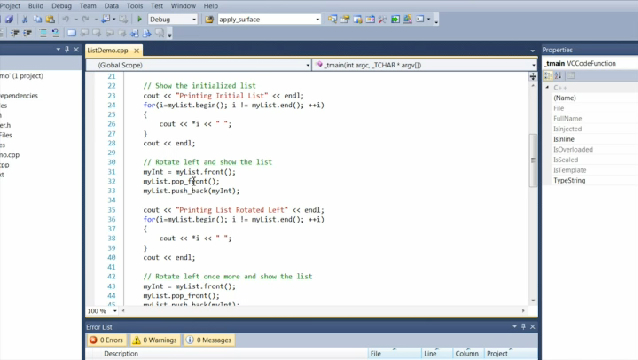Toggle Categorized view in Properties
Viewport: 638px width, 360px height.
point(548,76)
